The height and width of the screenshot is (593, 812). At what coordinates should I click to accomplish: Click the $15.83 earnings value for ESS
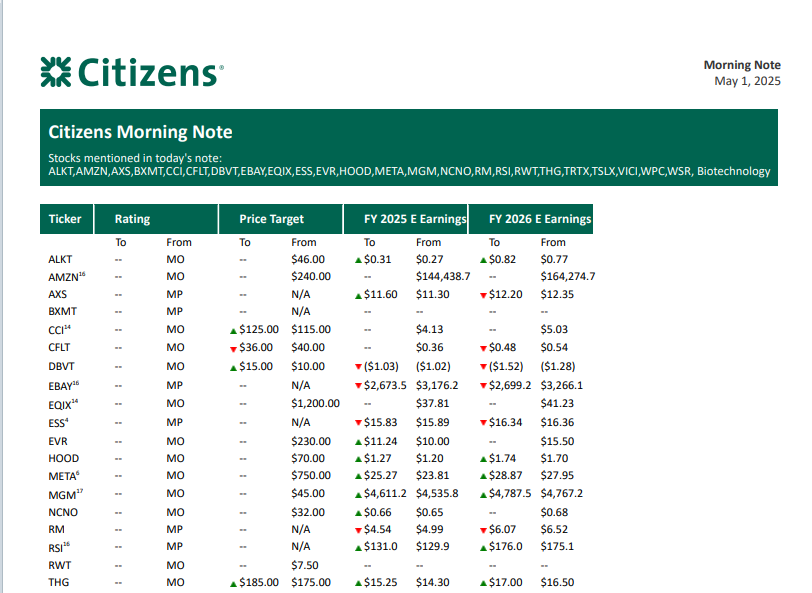pos(381,423)
